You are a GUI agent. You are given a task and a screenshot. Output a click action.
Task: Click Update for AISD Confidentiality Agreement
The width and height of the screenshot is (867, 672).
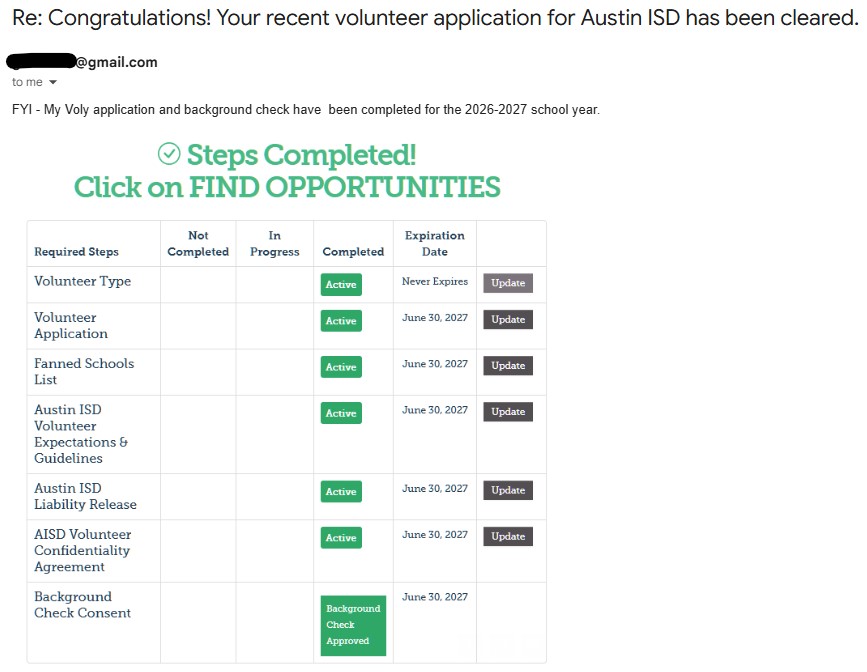click(508, 536)
